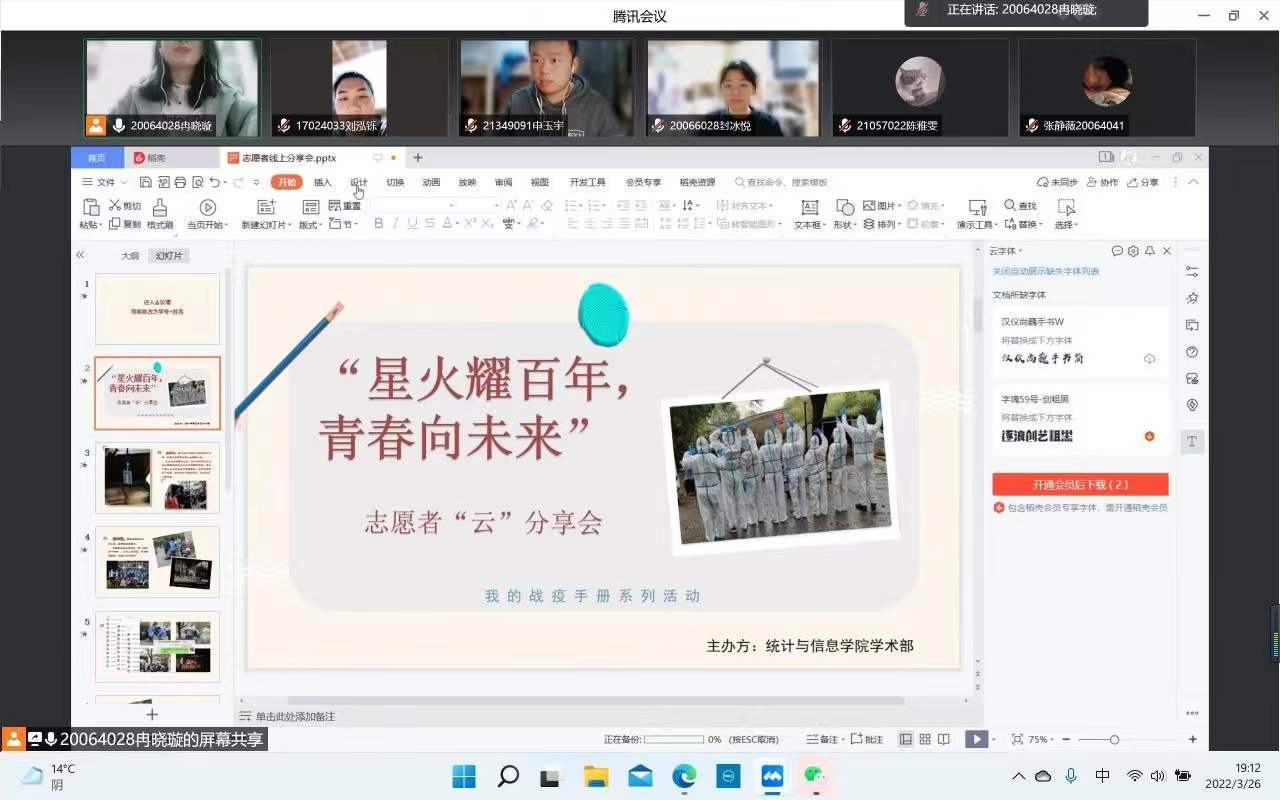This screenshot has height=800, width=1280.
Task: Click the 关闭自动展示缺失字体列表 link
Action: point(1045,271)
